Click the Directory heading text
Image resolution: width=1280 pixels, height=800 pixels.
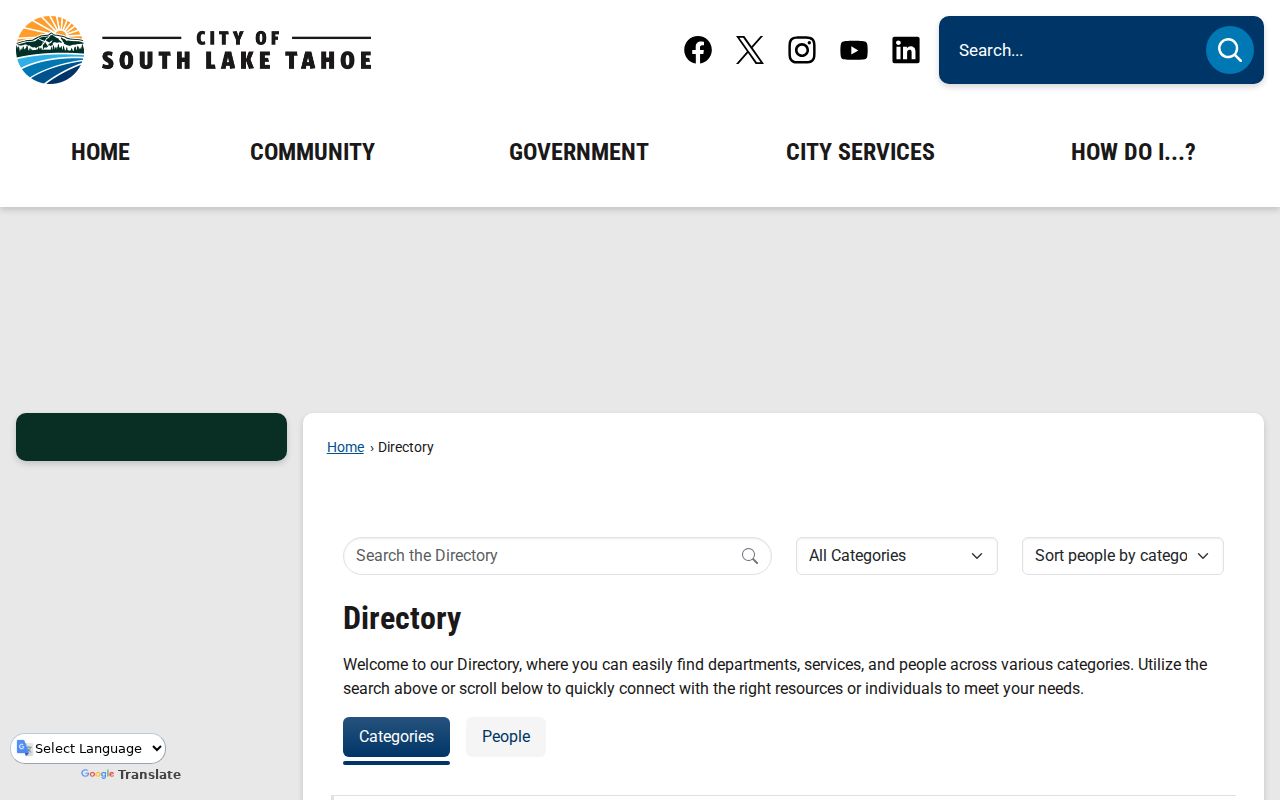(x=402, y=618)
